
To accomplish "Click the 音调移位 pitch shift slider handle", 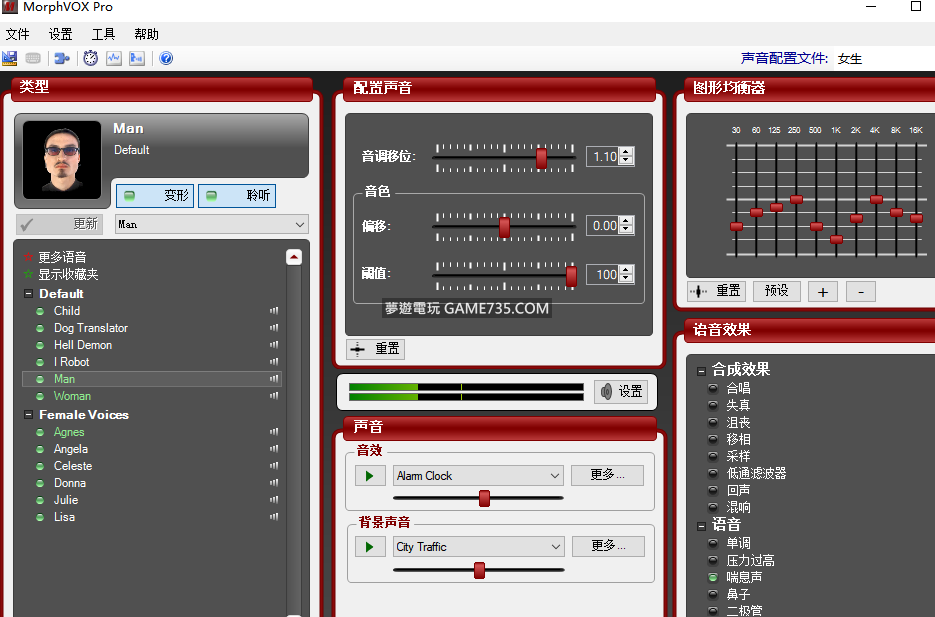I will [541, 157].
